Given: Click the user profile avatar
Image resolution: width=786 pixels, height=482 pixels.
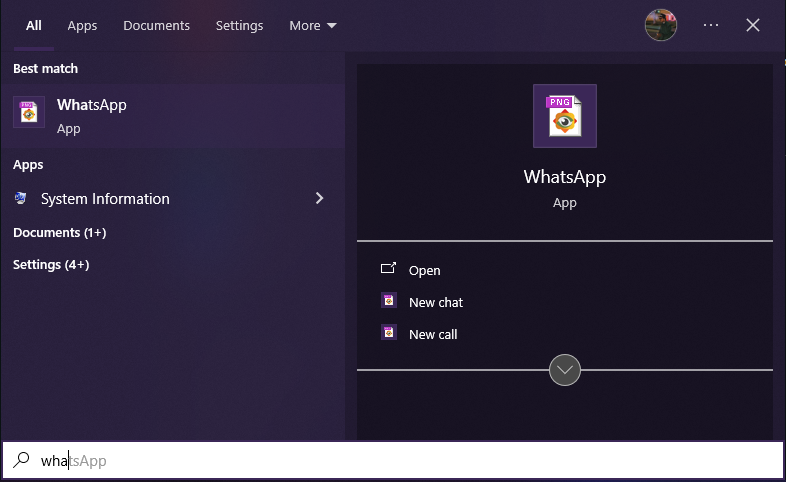Looking at the screenshot, I should click(660, 25).
